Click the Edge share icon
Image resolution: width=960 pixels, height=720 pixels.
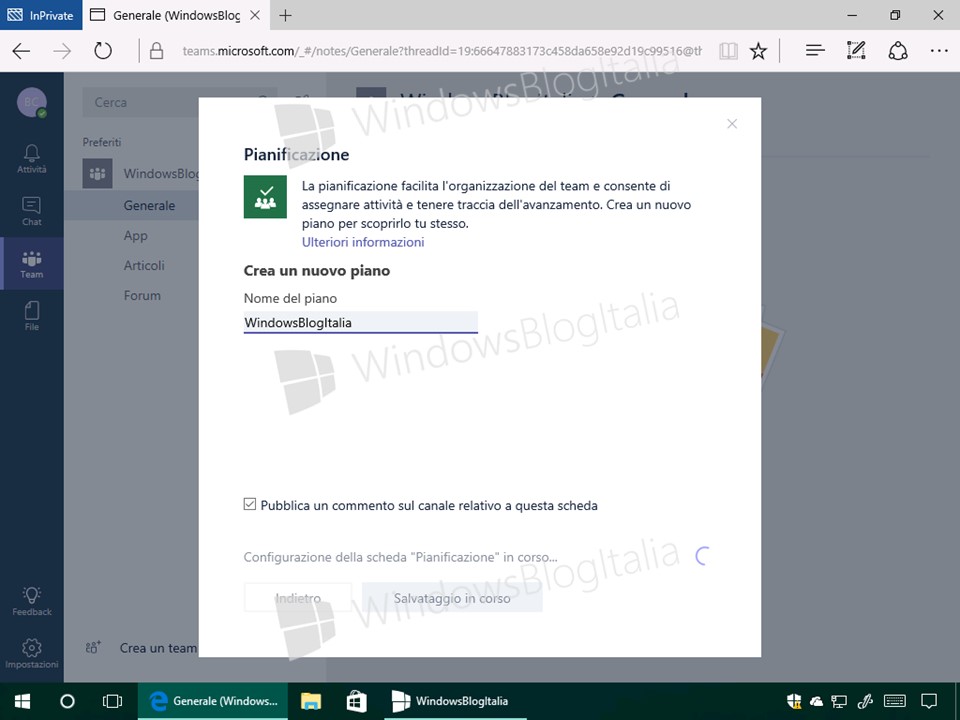coord(898,51)
